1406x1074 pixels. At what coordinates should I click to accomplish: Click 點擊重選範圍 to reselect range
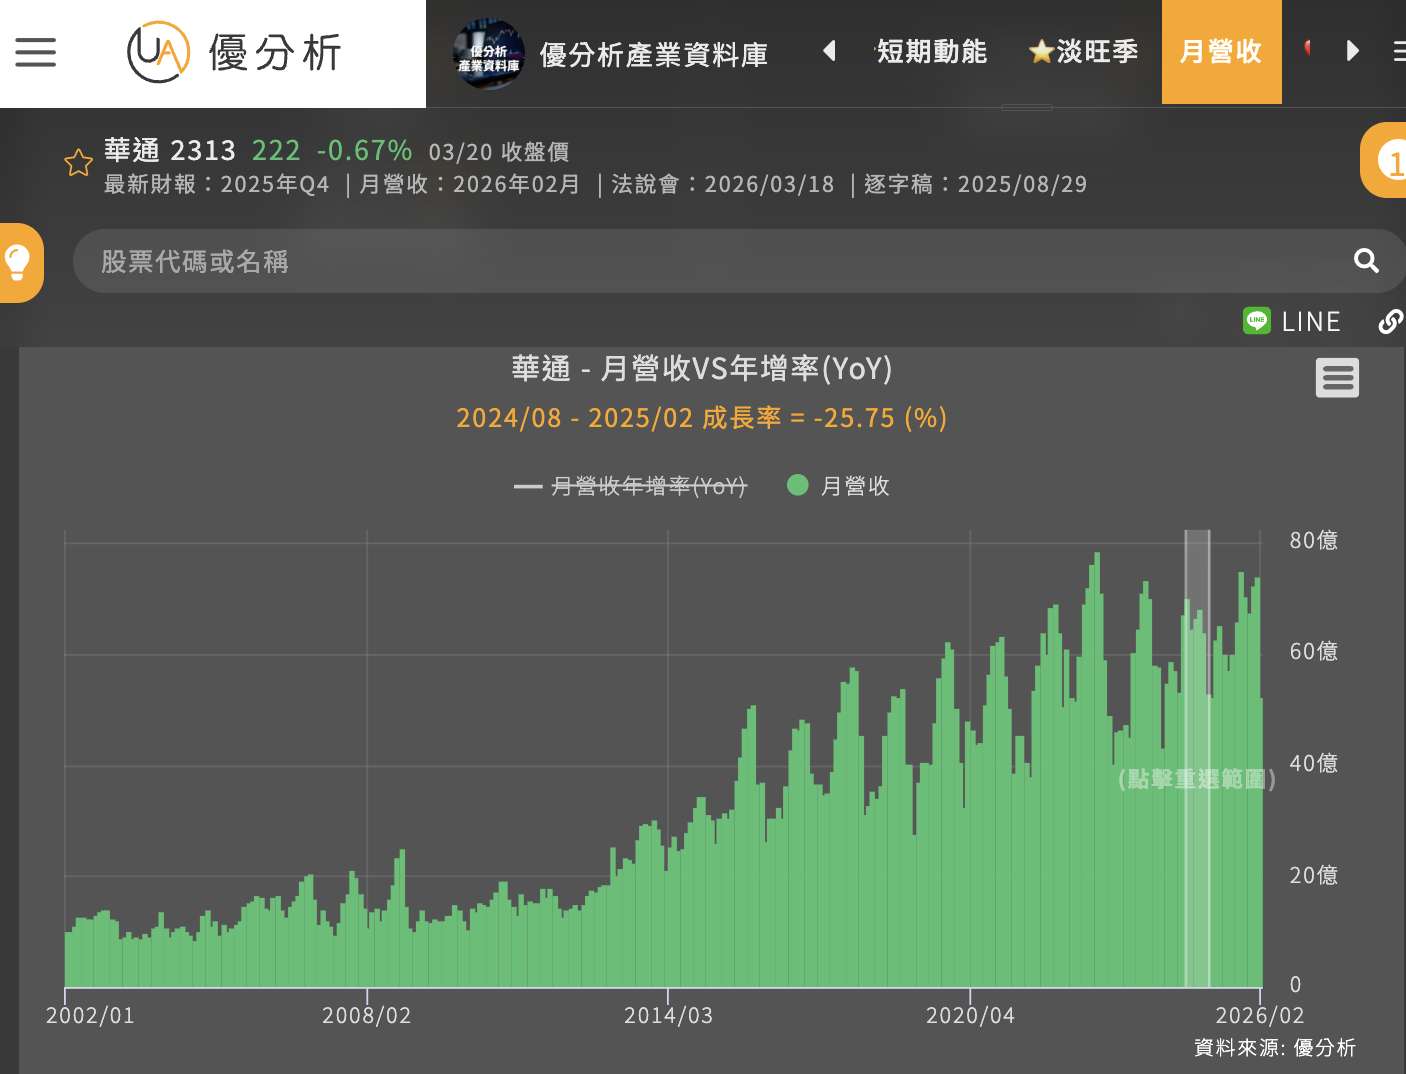coord(1196,779)
